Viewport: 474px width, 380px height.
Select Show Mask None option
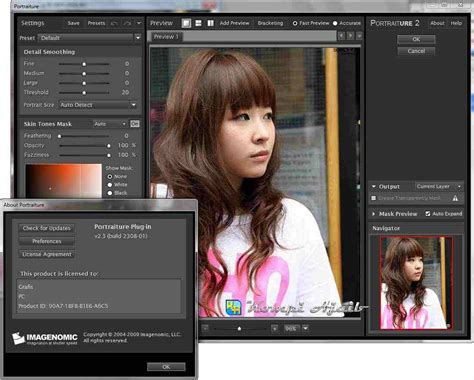[110, 176]
